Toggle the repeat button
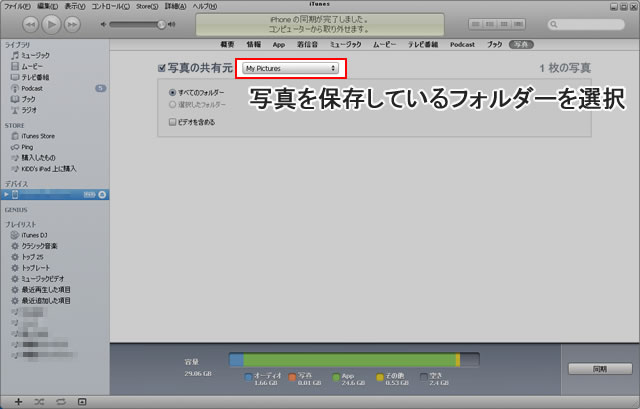Screen dimensions: 640x409 (x=61, y=402)
